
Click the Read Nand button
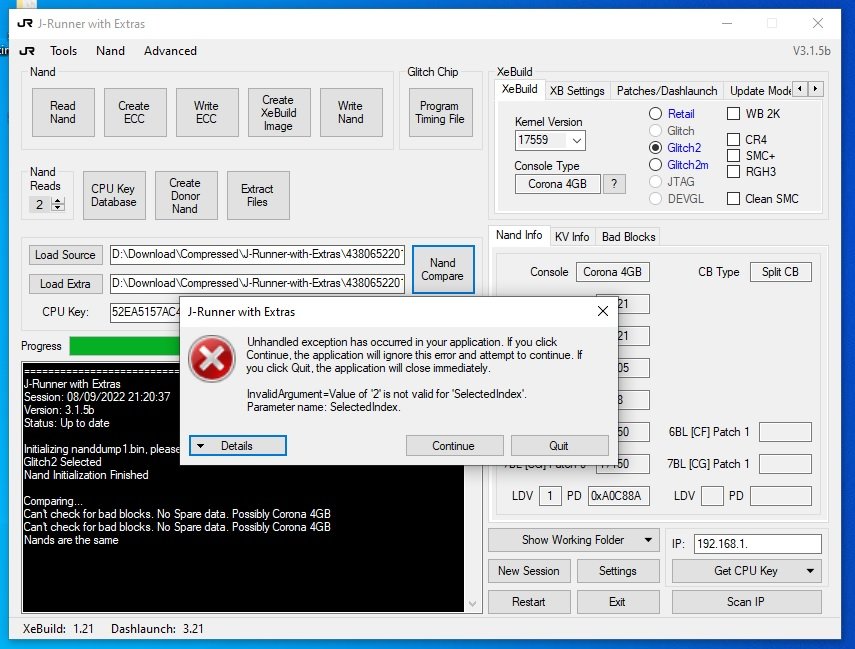tap(63, 112)
